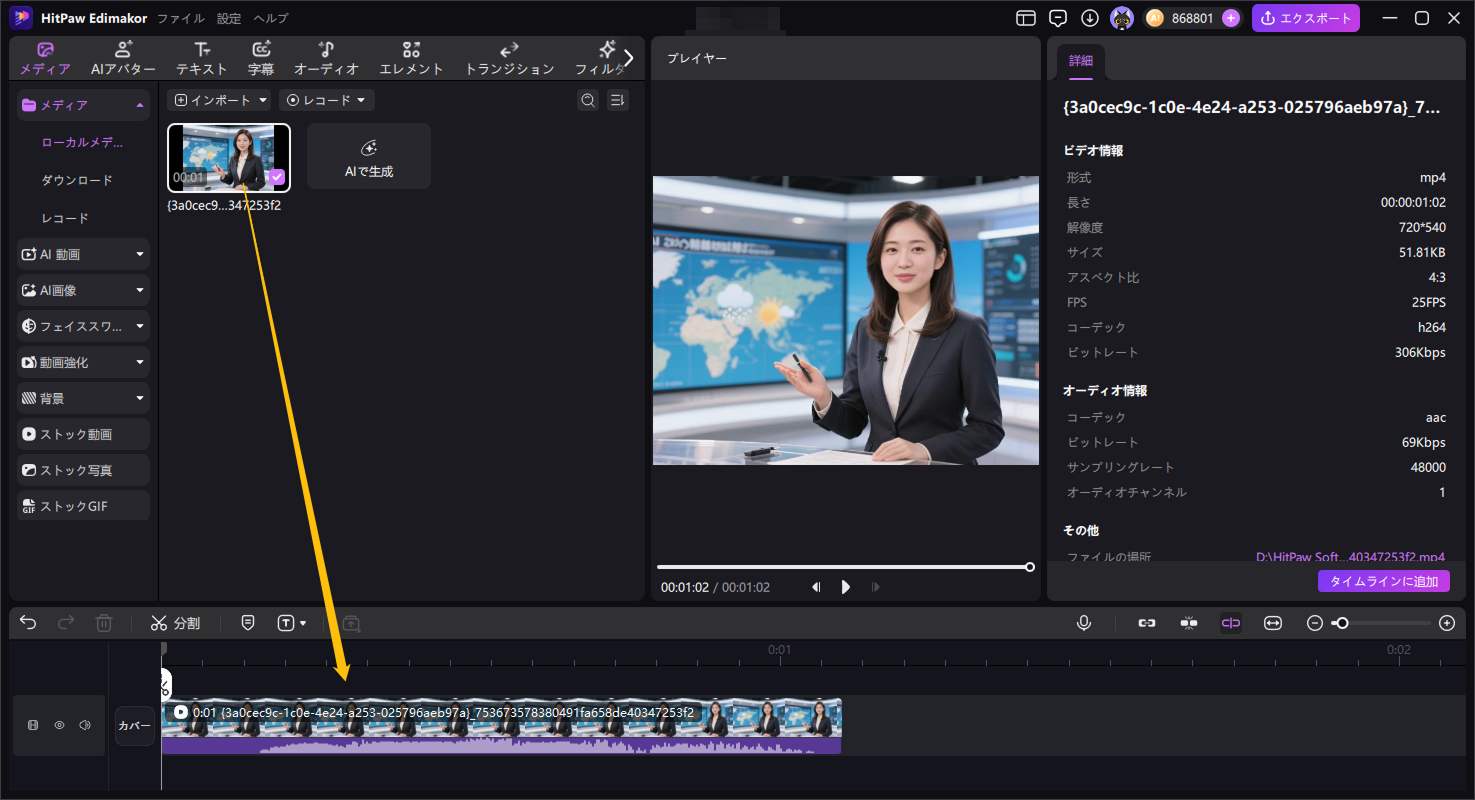This screenshot has width=1475, height=800.
Task: Lock the timeline track
Action: pos(33,724)
